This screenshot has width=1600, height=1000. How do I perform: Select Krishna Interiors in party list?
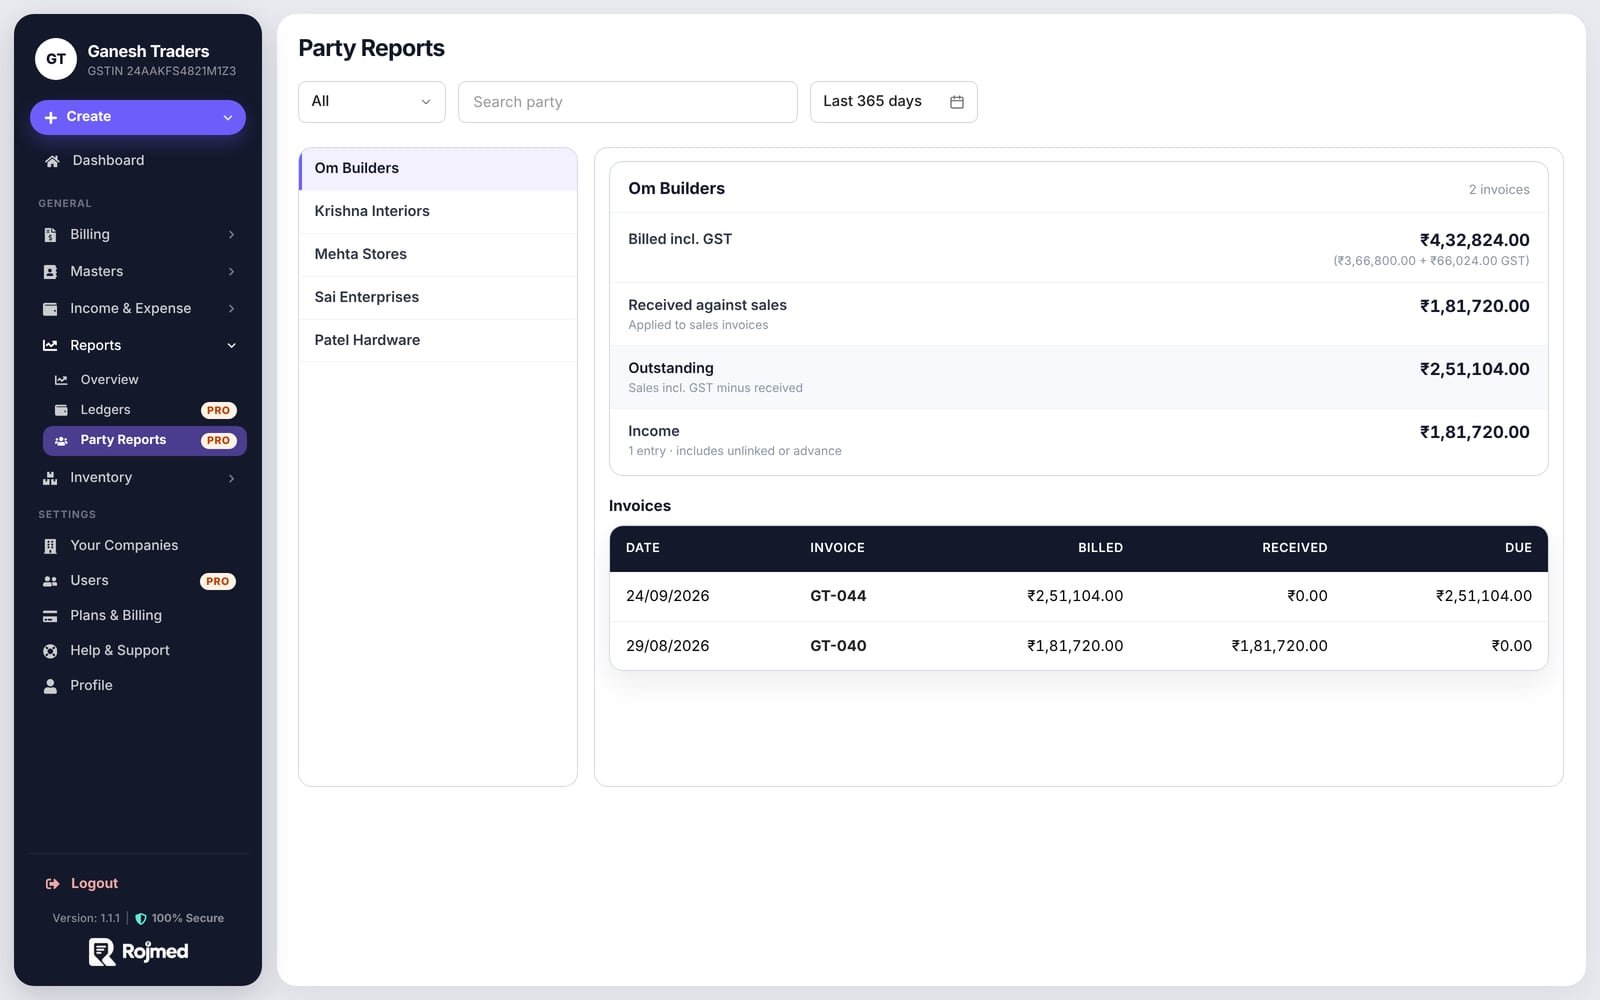click(x=438, y=212)
